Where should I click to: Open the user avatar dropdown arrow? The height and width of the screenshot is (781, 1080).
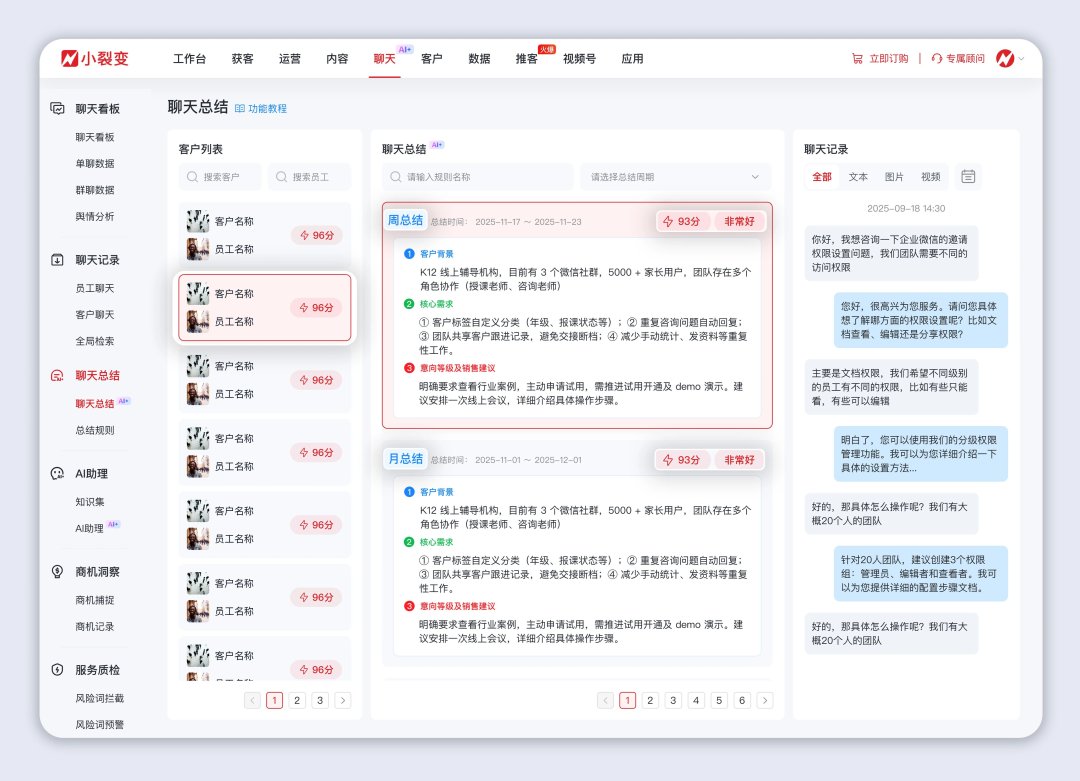pyautogui.click(x=1021, y=59)
